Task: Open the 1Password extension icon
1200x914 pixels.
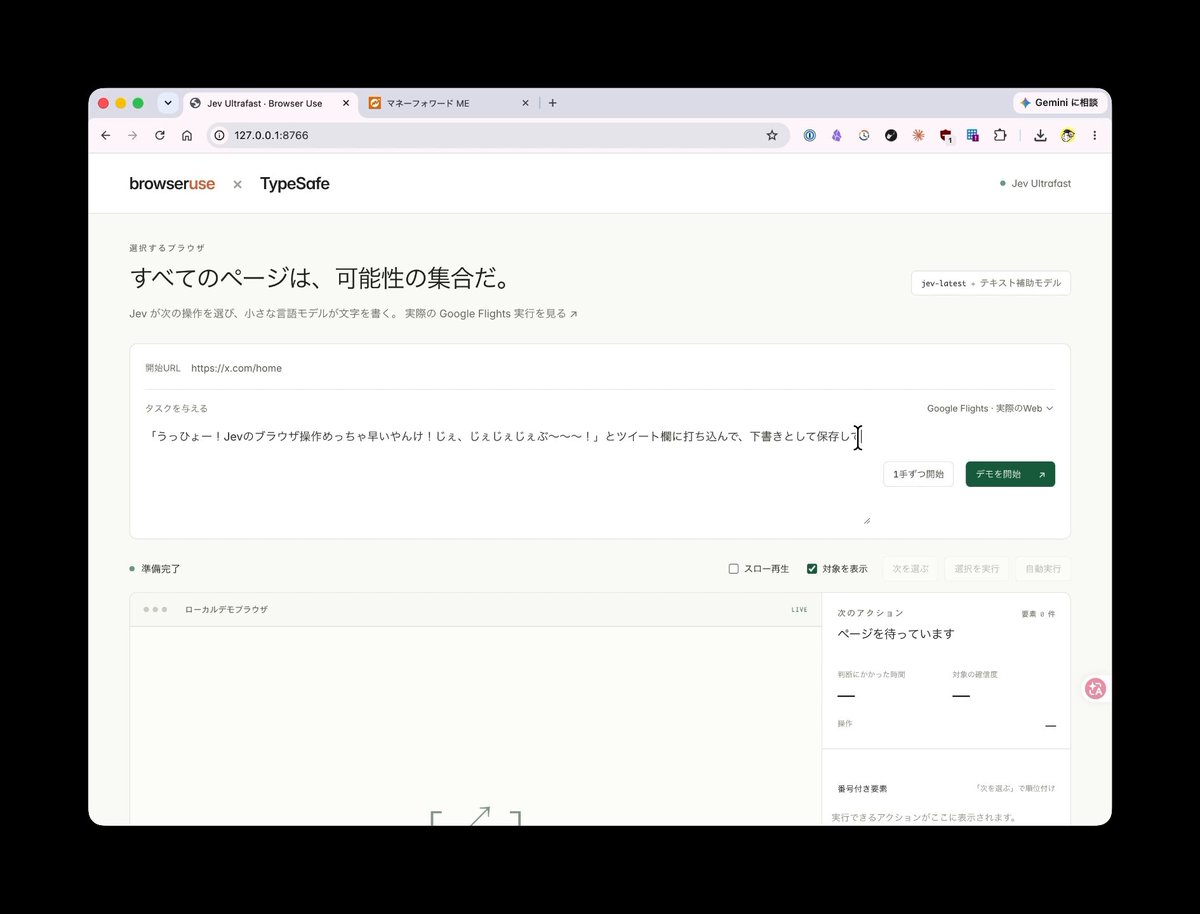Action: pos(810,135)
